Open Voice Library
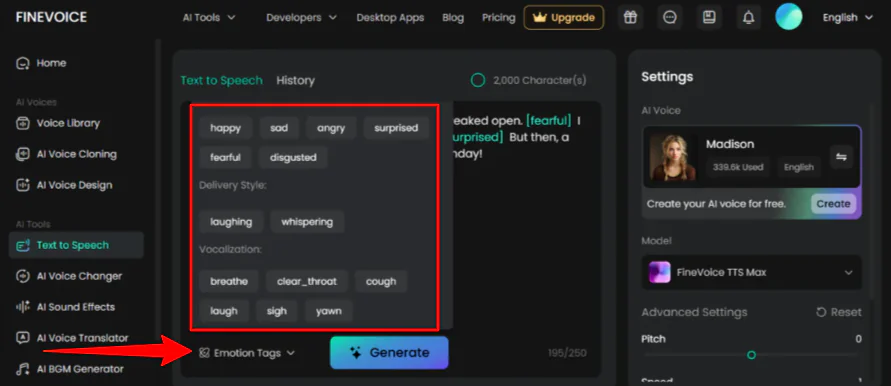 [57, 123]
